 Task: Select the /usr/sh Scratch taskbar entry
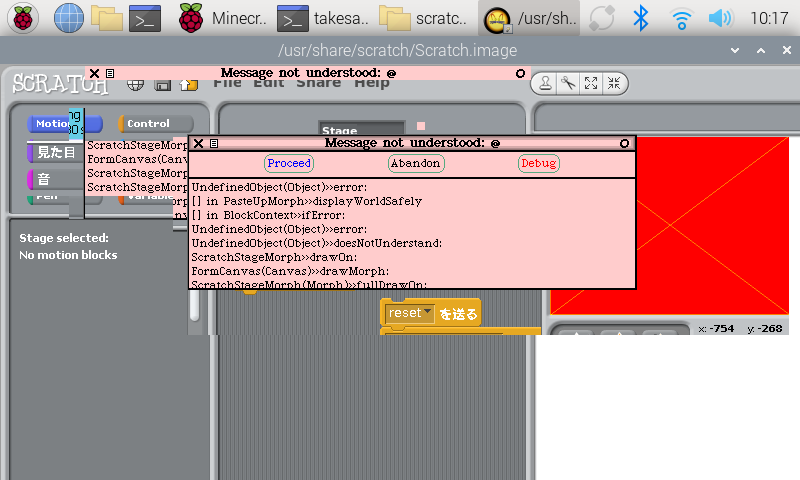pos(529,18)
